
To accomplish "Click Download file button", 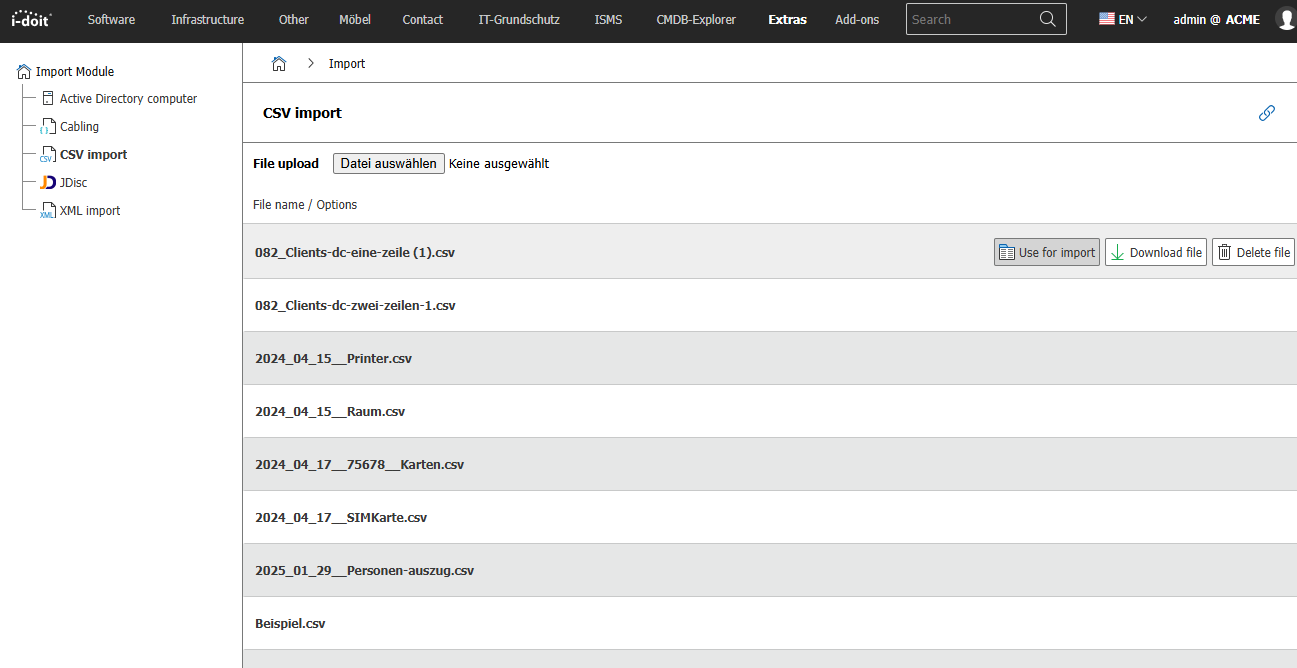I will point(1156,252).
